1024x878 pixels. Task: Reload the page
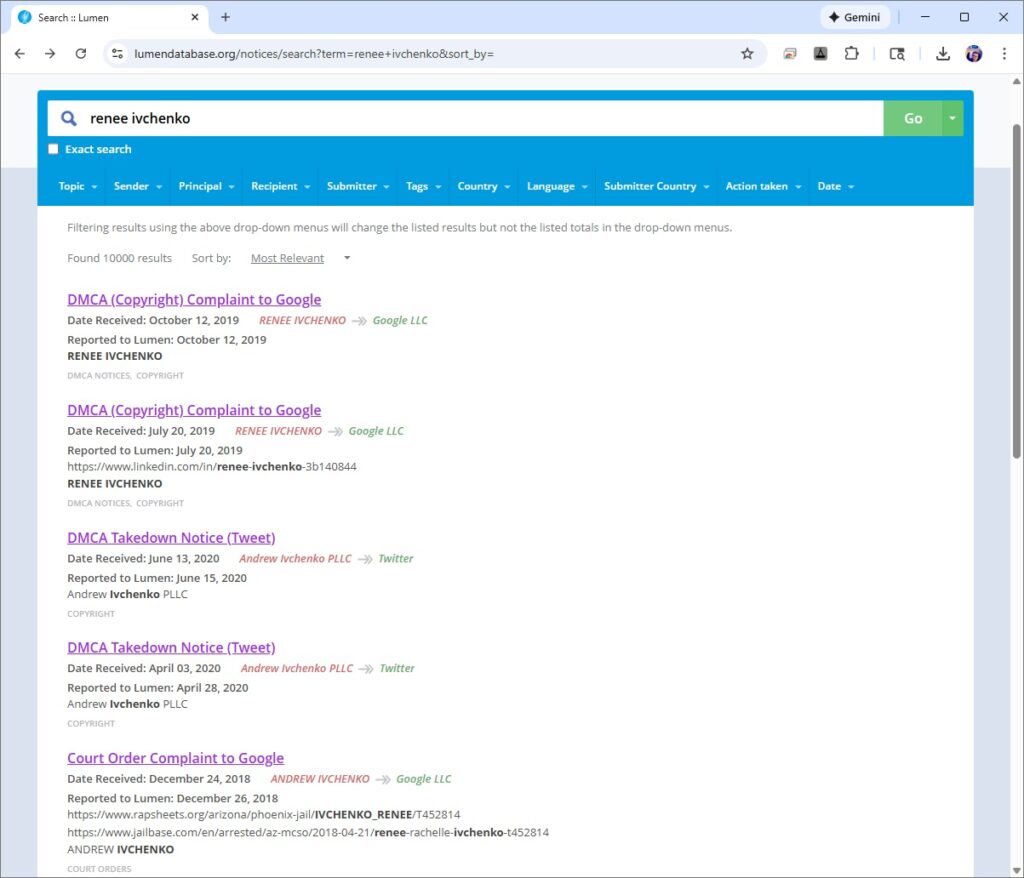click(x=81, y=54)
